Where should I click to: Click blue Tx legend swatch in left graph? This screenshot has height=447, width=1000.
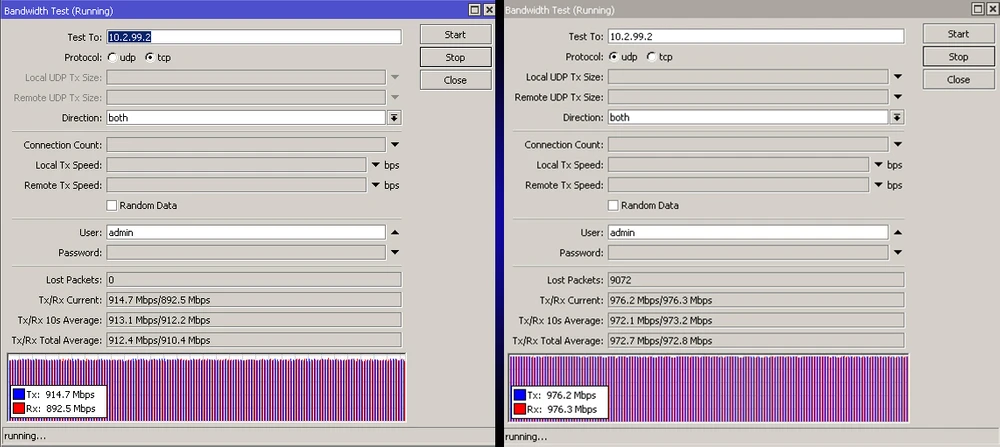pyautogui.click(x=19, y=395)
